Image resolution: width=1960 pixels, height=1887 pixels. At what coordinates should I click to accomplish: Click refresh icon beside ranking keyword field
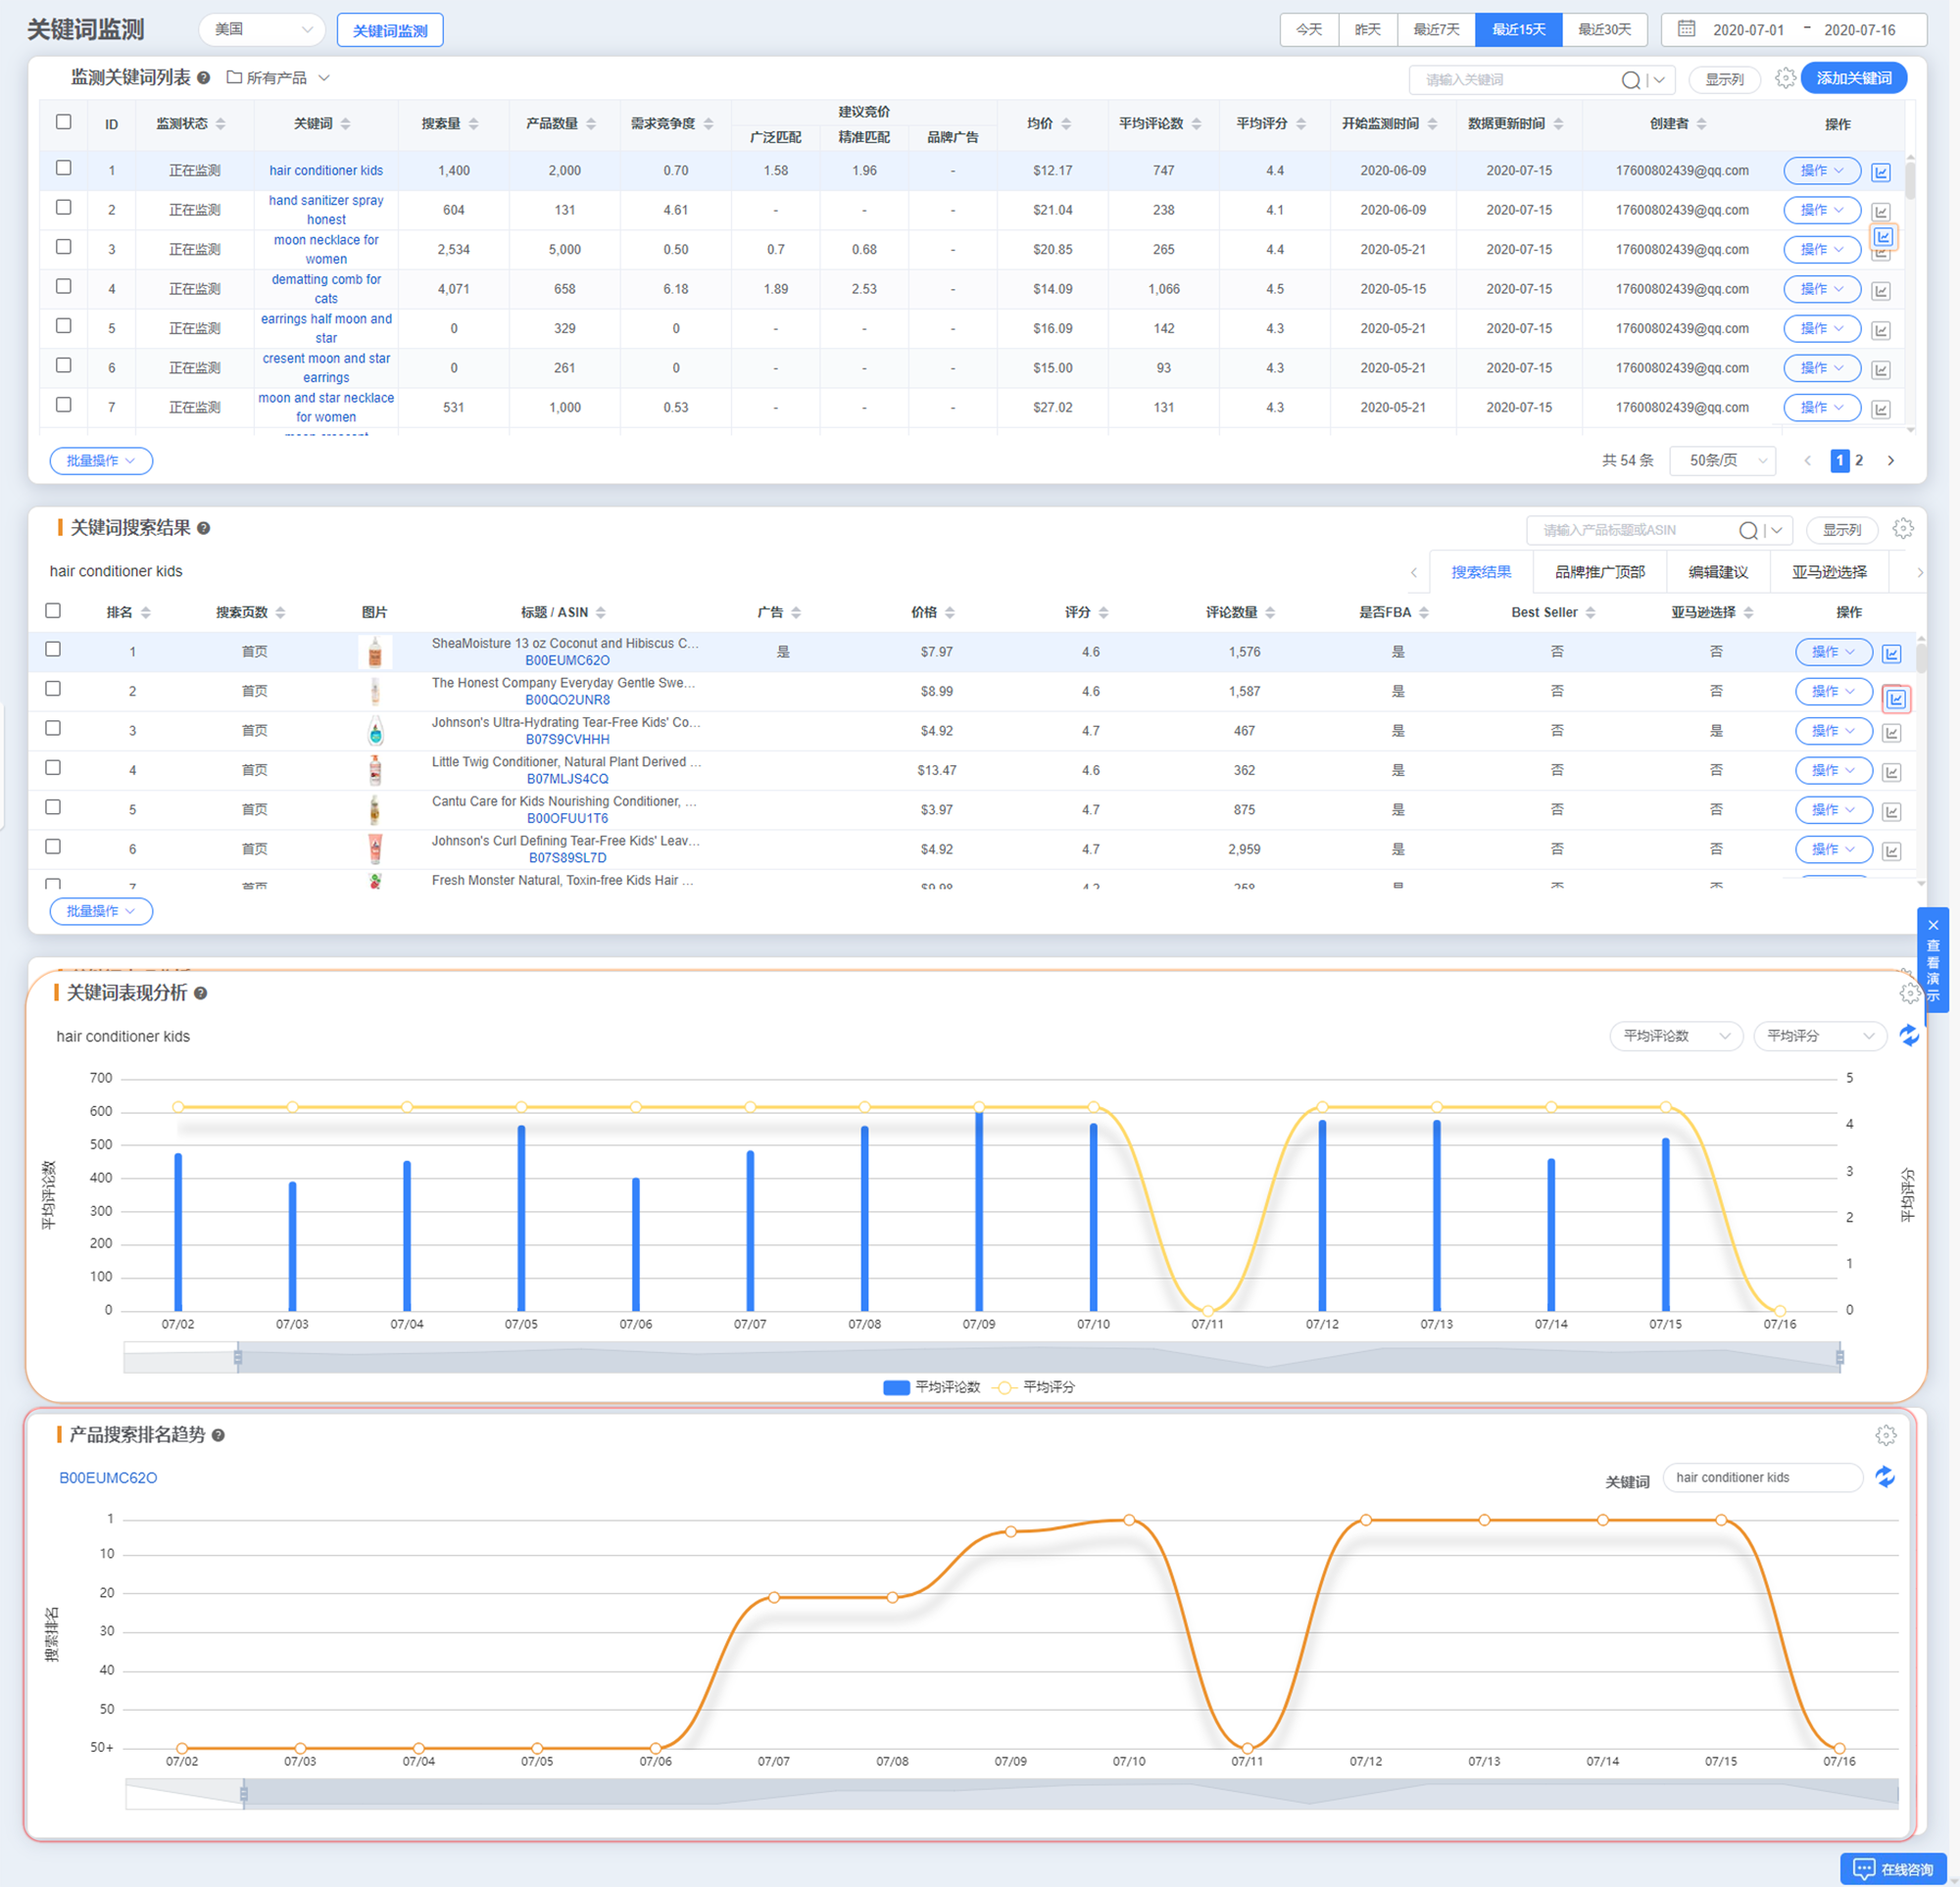point(1884,1477)
